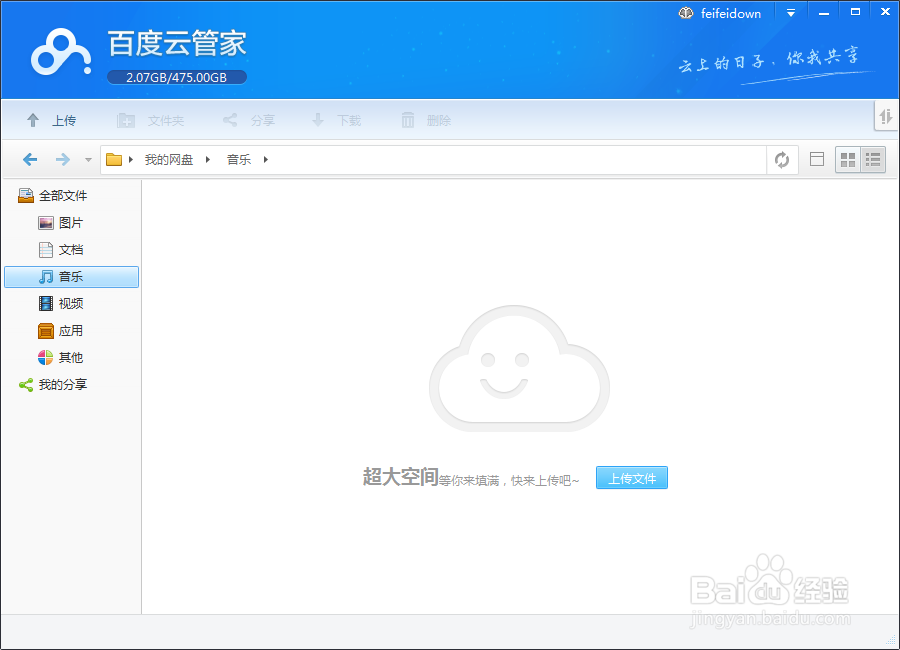Open the transfer list panel icon
Screen dimensions: 900x650
click(886, 117)
